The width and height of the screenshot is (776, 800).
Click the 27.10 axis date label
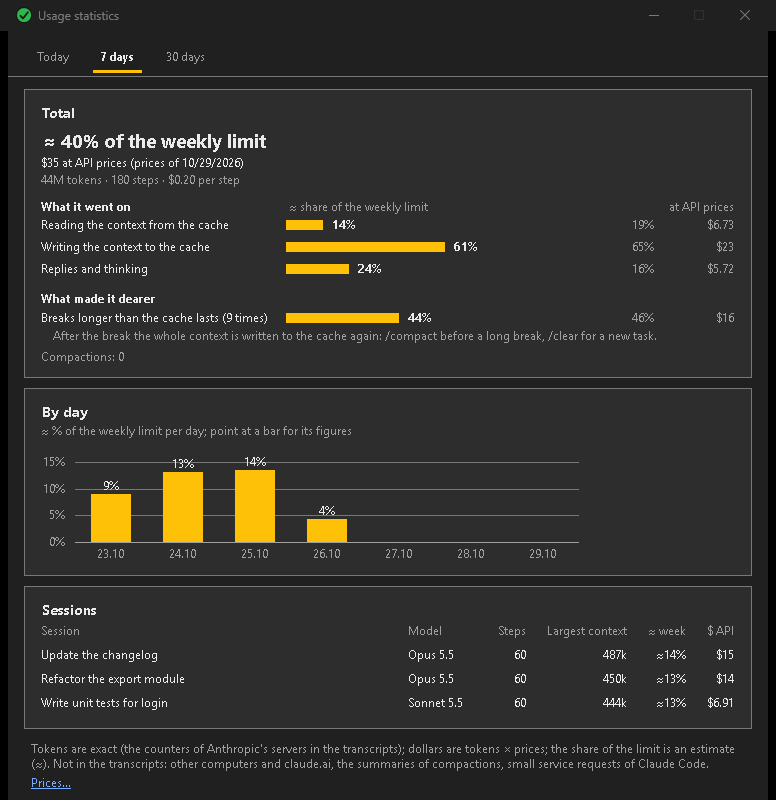click(x=398, y=554)
